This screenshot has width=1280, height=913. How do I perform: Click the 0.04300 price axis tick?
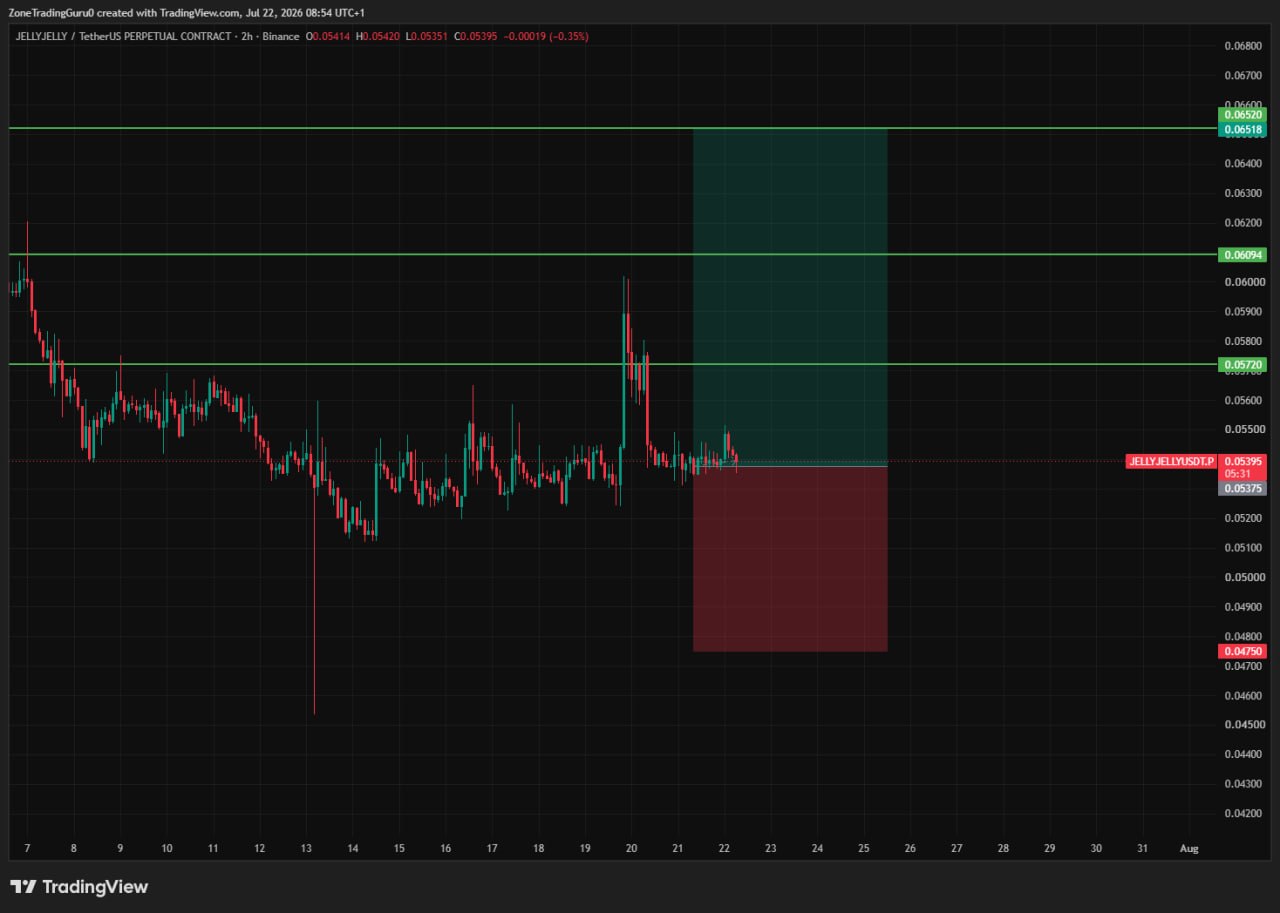click(x=1241, y=783)
